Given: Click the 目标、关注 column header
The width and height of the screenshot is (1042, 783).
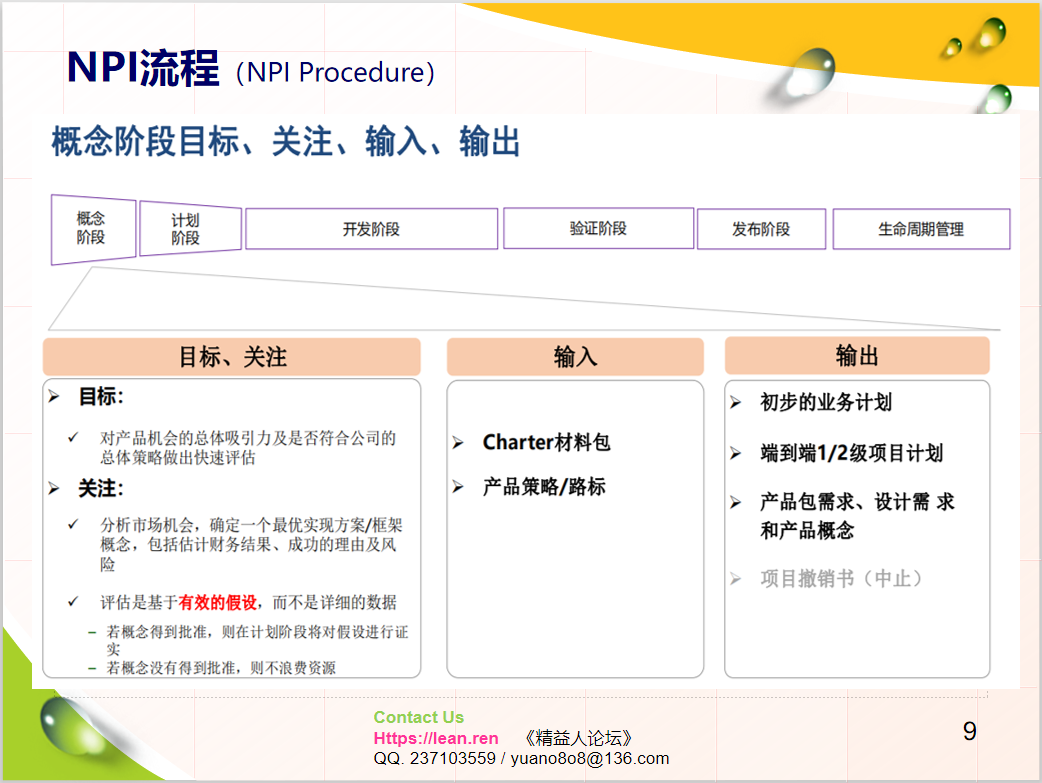Looking at the screenshot, I should click(x=232, y=357).
